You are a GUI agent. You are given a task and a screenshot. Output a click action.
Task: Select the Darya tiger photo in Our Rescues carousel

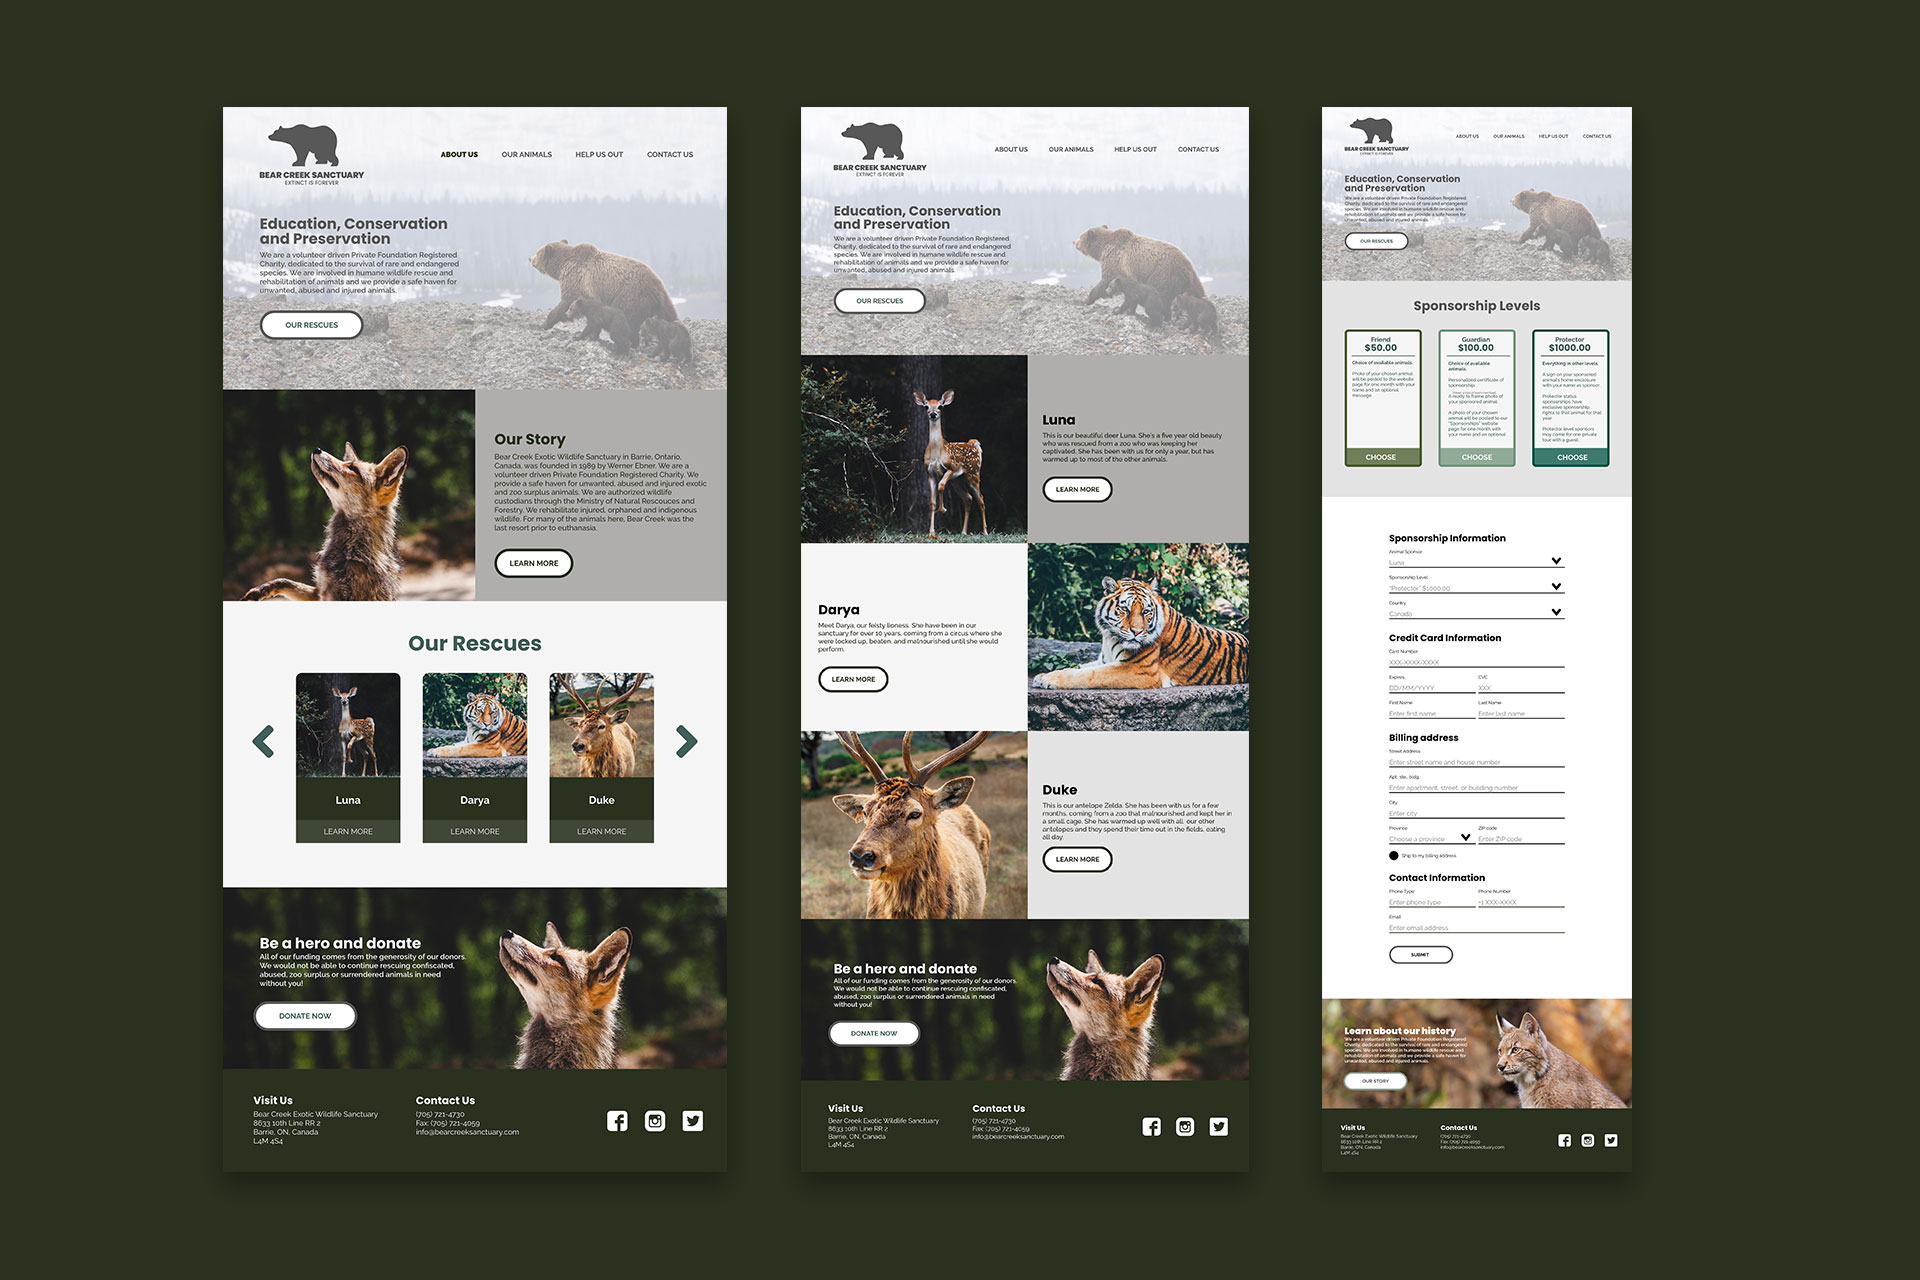475,725
